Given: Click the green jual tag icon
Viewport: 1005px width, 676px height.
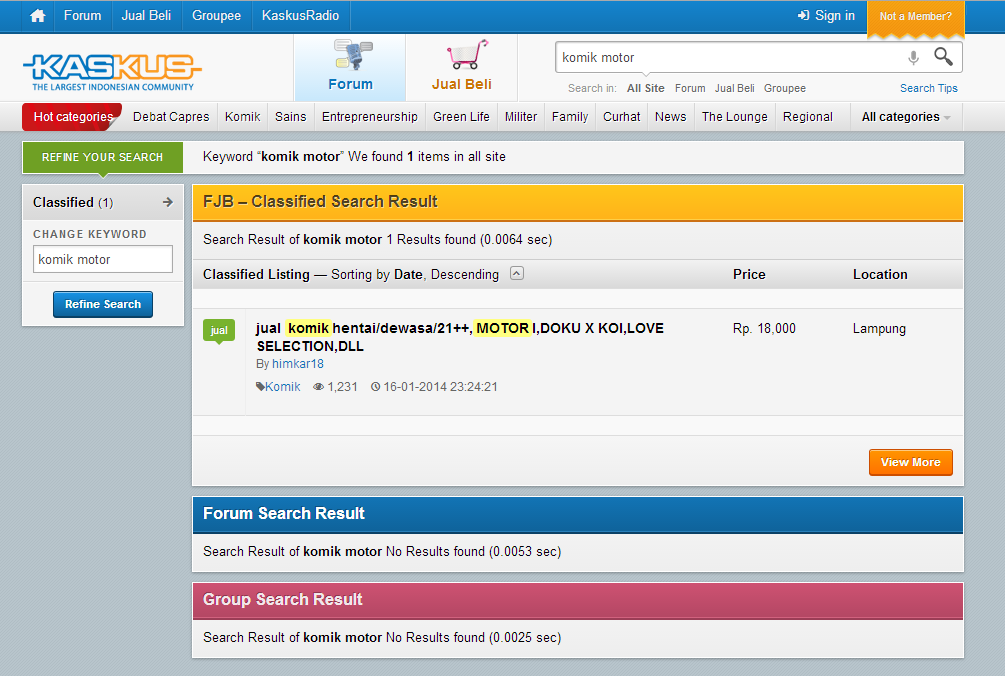Looking at the screenshot, I should 219,331.
